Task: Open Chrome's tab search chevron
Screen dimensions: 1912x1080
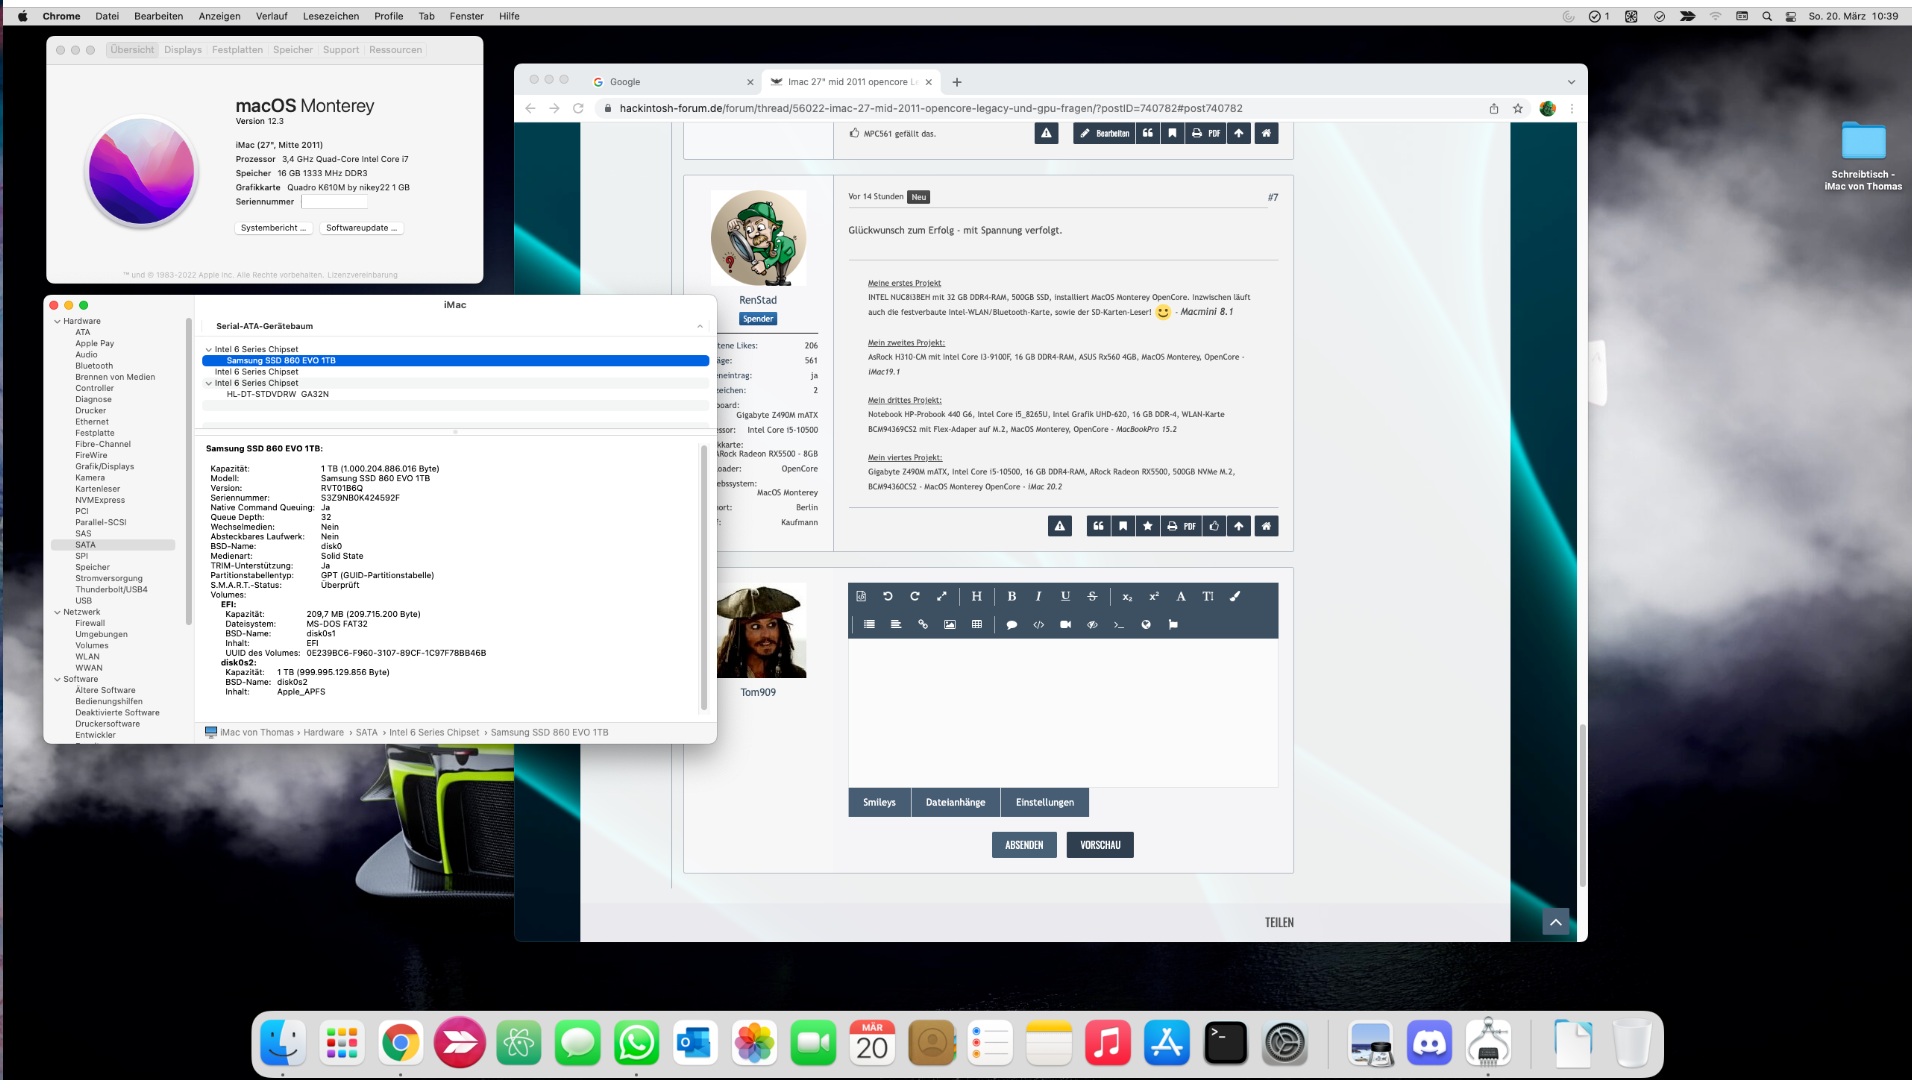Action: coord(1571,82)
